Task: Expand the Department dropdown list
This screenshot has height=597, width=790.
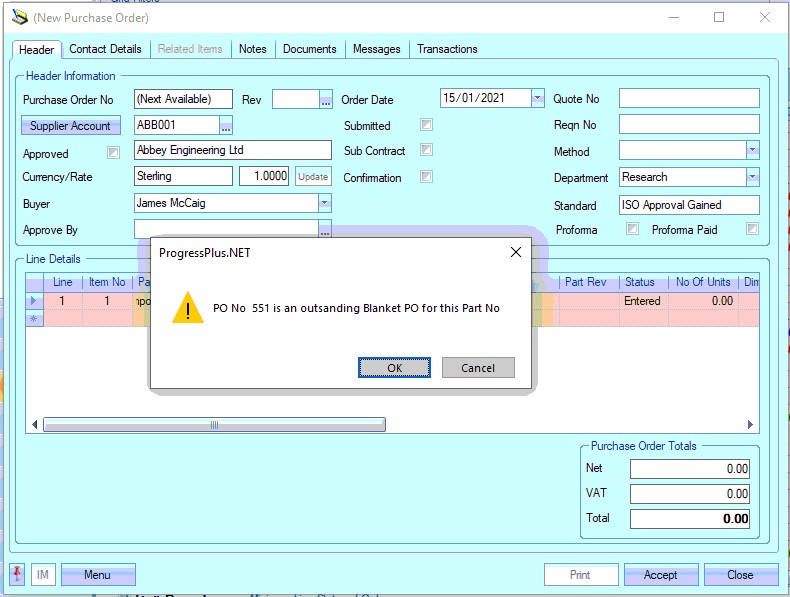Action: [752, 177]
